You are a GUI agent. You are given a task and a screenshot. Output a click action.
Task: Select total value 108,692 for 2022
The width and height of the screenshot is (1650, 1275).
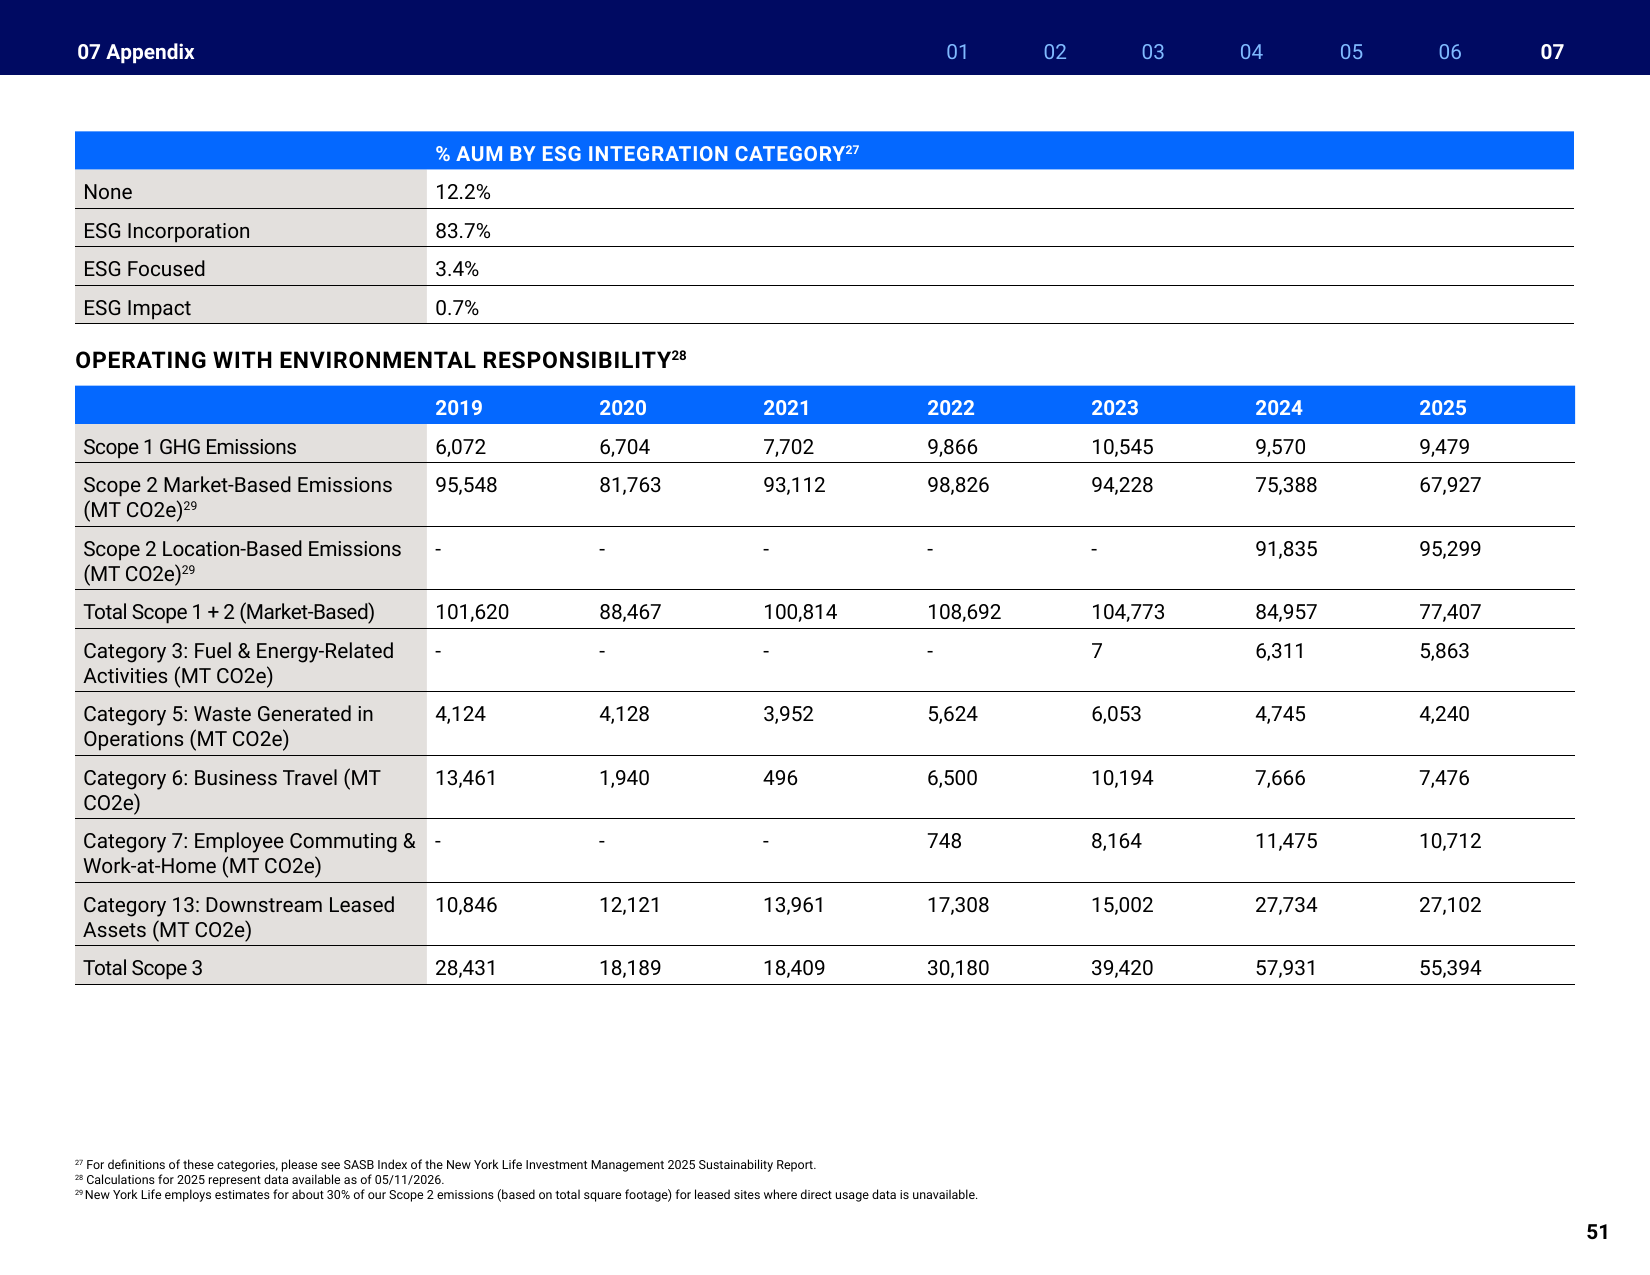coord(964,612)
